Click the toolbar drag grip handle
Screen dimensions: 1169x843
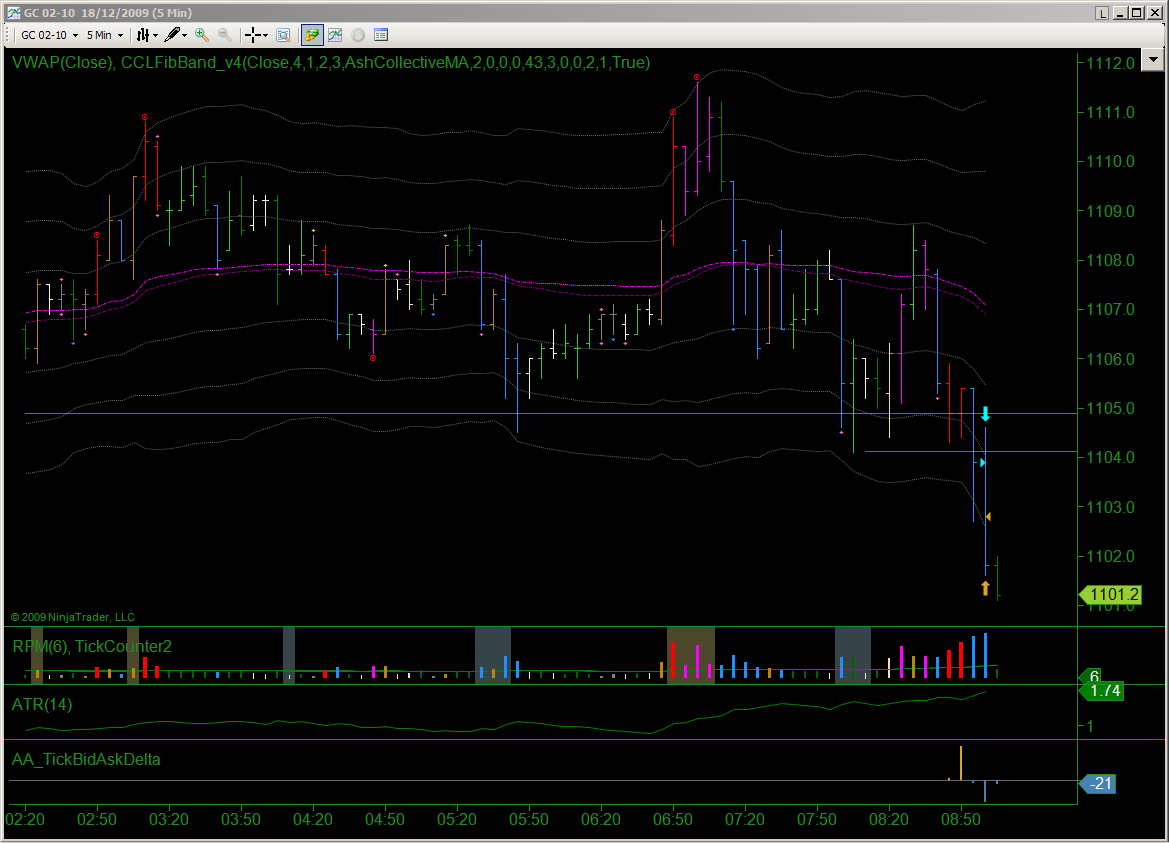coord(9,35)
